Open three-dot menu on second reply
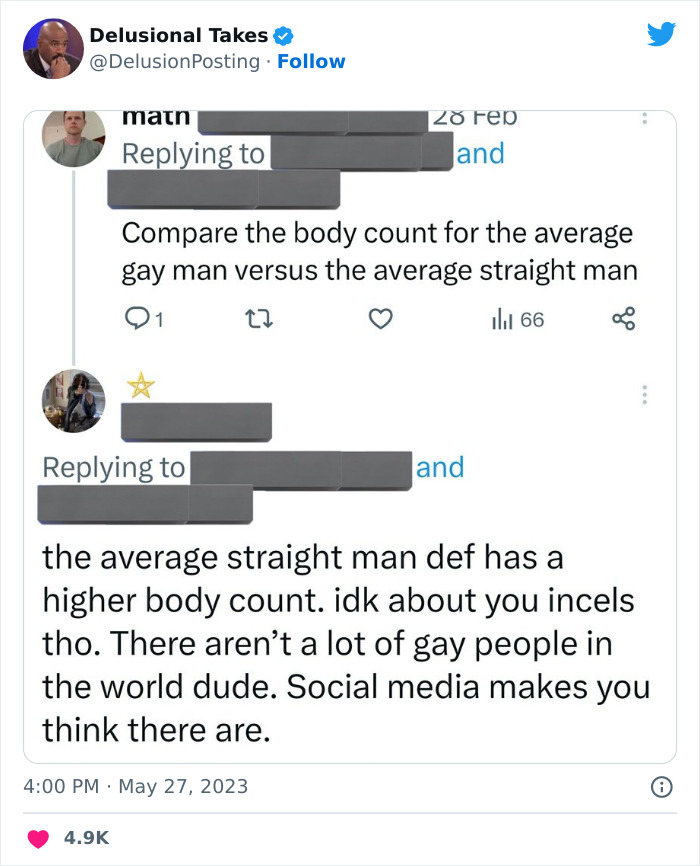This screenshot has height=866, width=700. (x=645, y=395)
